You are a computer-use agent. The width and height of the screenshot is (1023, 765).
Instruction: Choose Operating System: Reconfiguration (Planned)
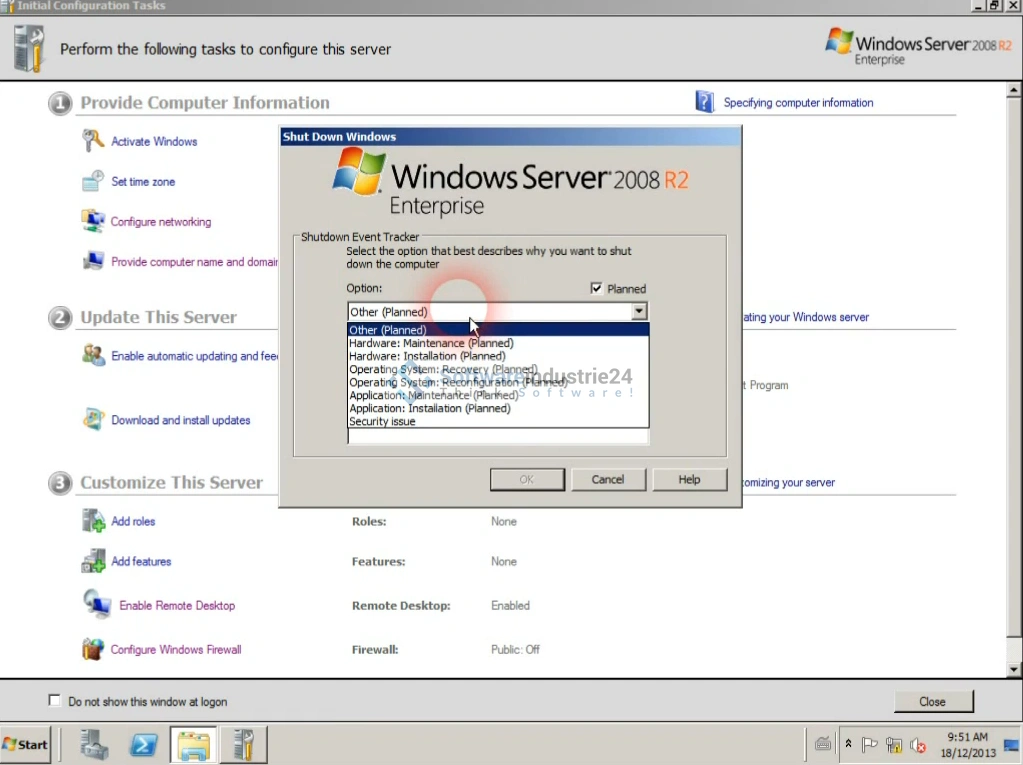[457, 382]
